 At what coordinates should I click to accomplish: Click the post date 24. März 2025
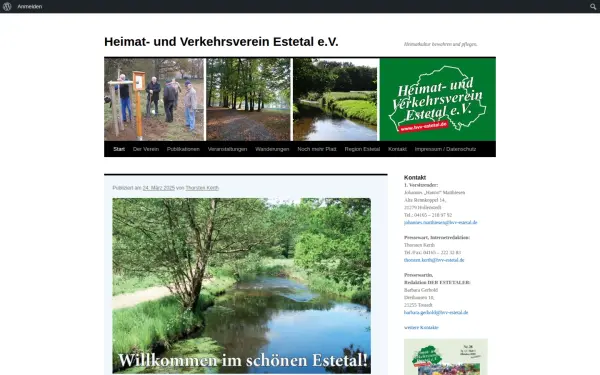(158, 188)
